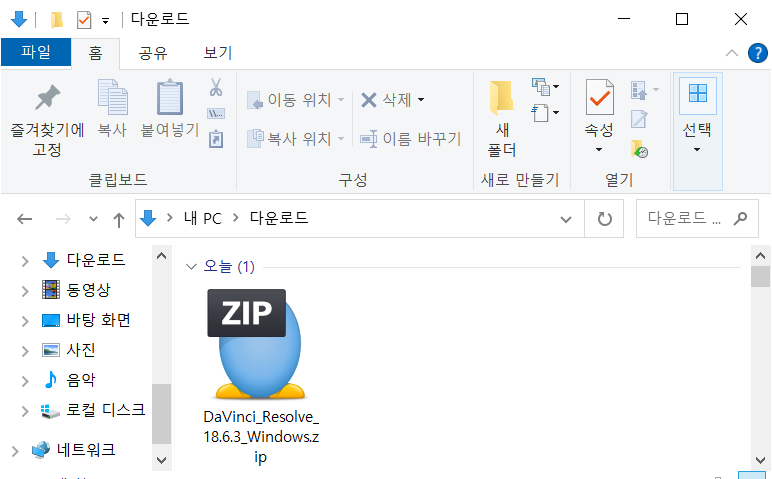Select 음악 in the navigation pane
772x479 pixels.
coord(81,380)
